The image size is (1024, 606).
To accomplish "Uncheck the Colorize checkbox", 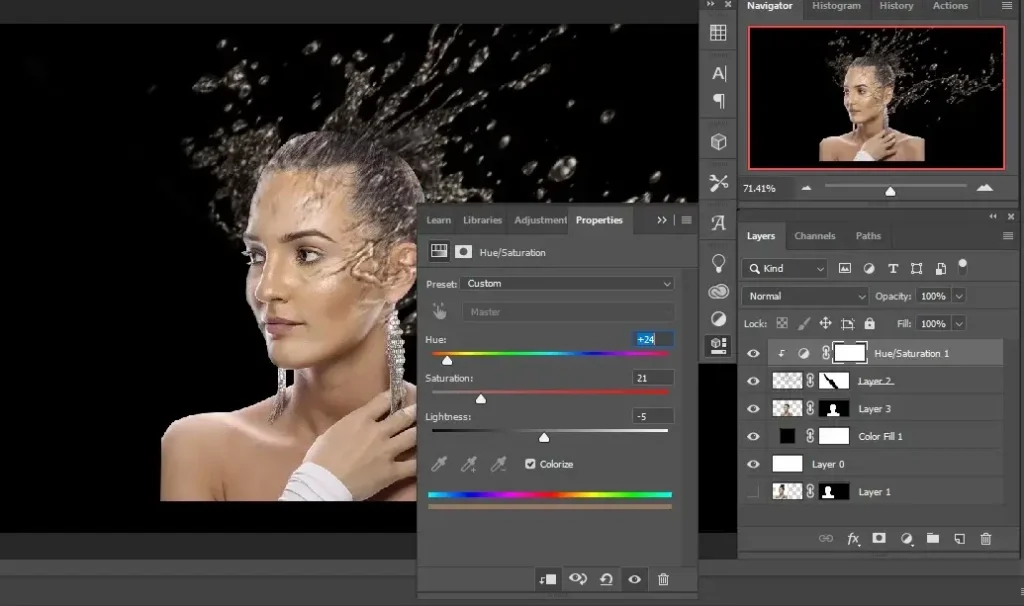I will click(x=530, y=463).
